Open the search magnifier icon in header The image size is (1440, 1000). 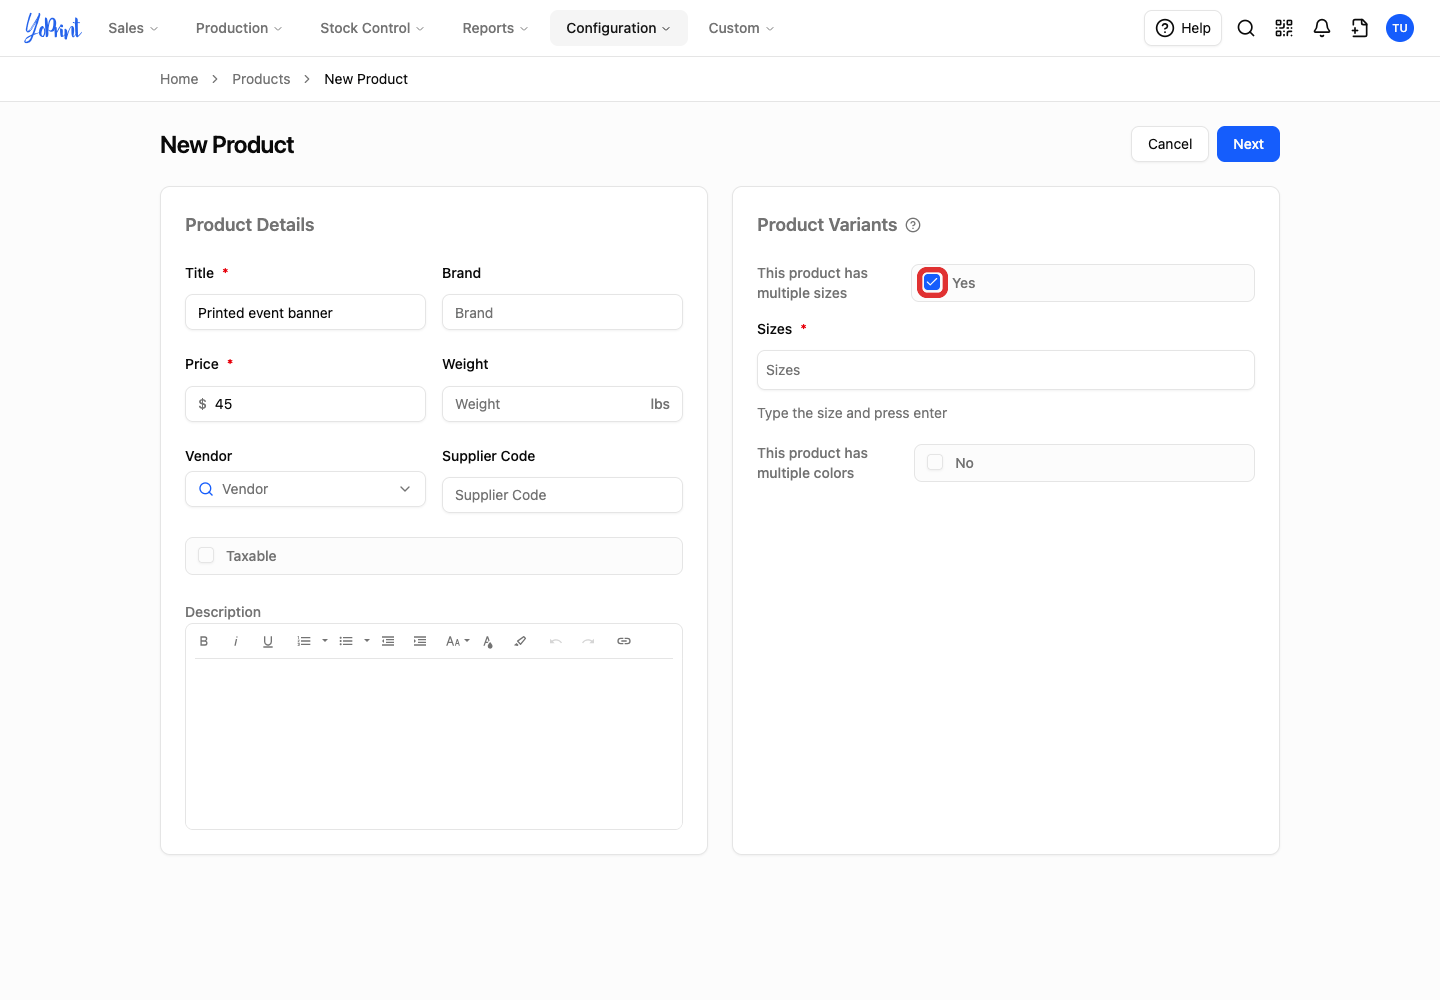[x=1246, y=28]
